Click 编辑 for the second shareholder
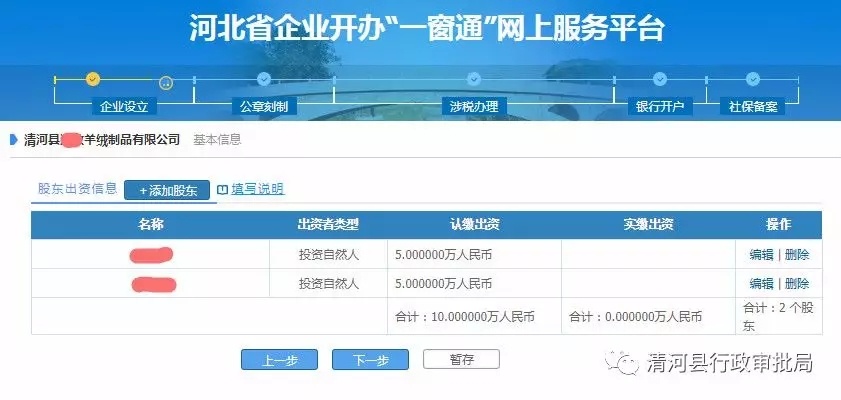The width and height of the screenshot is (841, 400). [761, 283]
